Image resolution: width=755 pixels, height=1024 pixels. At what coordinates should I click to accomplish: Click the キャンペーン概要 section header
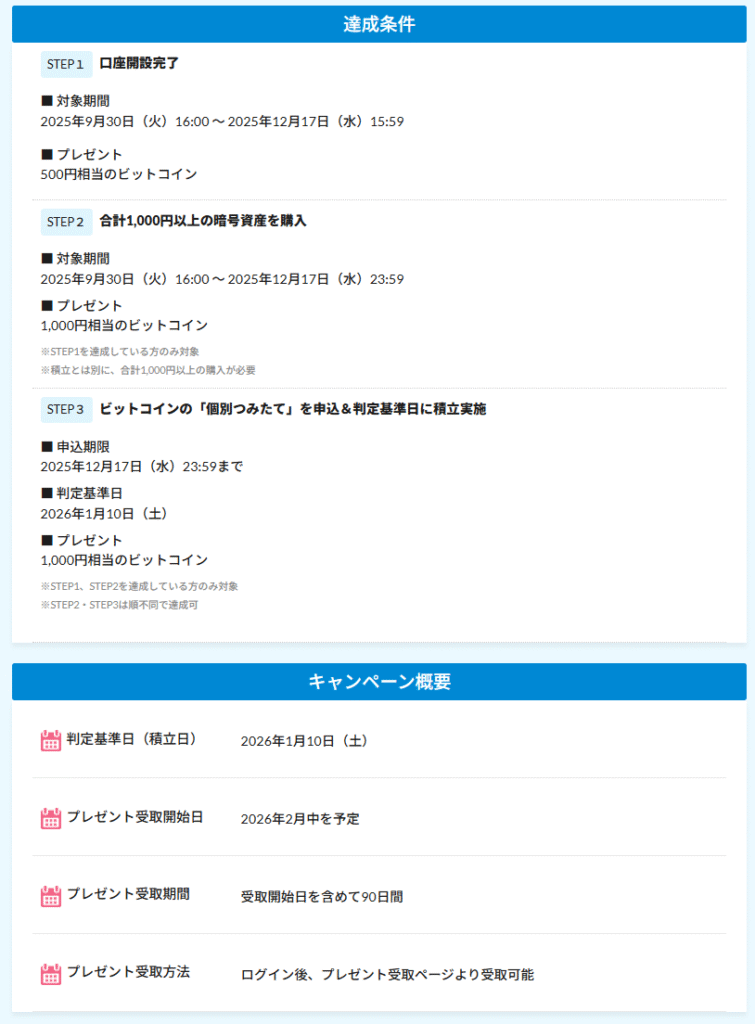pyautogui.click(x=379, y=682)
